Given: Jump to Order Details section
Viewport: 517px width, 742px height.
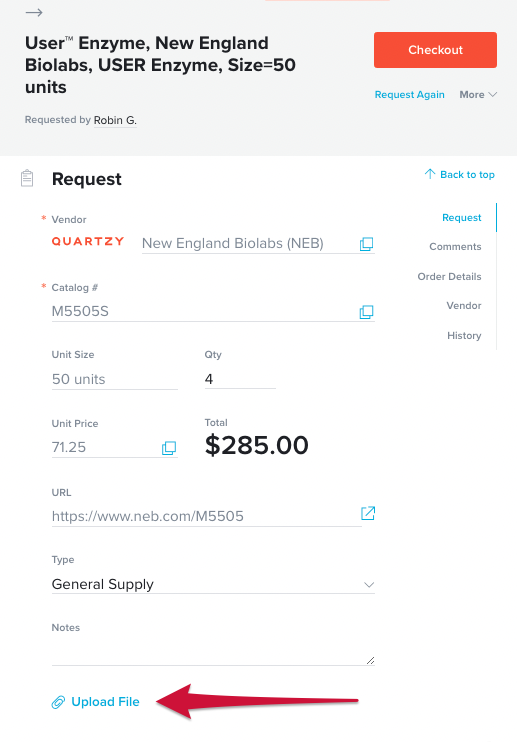Looking at the screenshot, I should point(449,276).
